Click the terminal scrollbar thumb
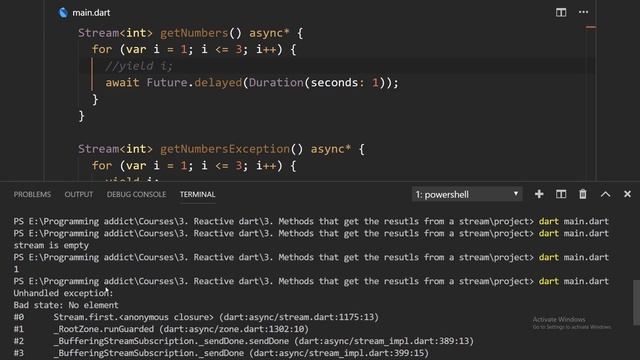This screenshot has width=640, height=360. coord(636,302)
